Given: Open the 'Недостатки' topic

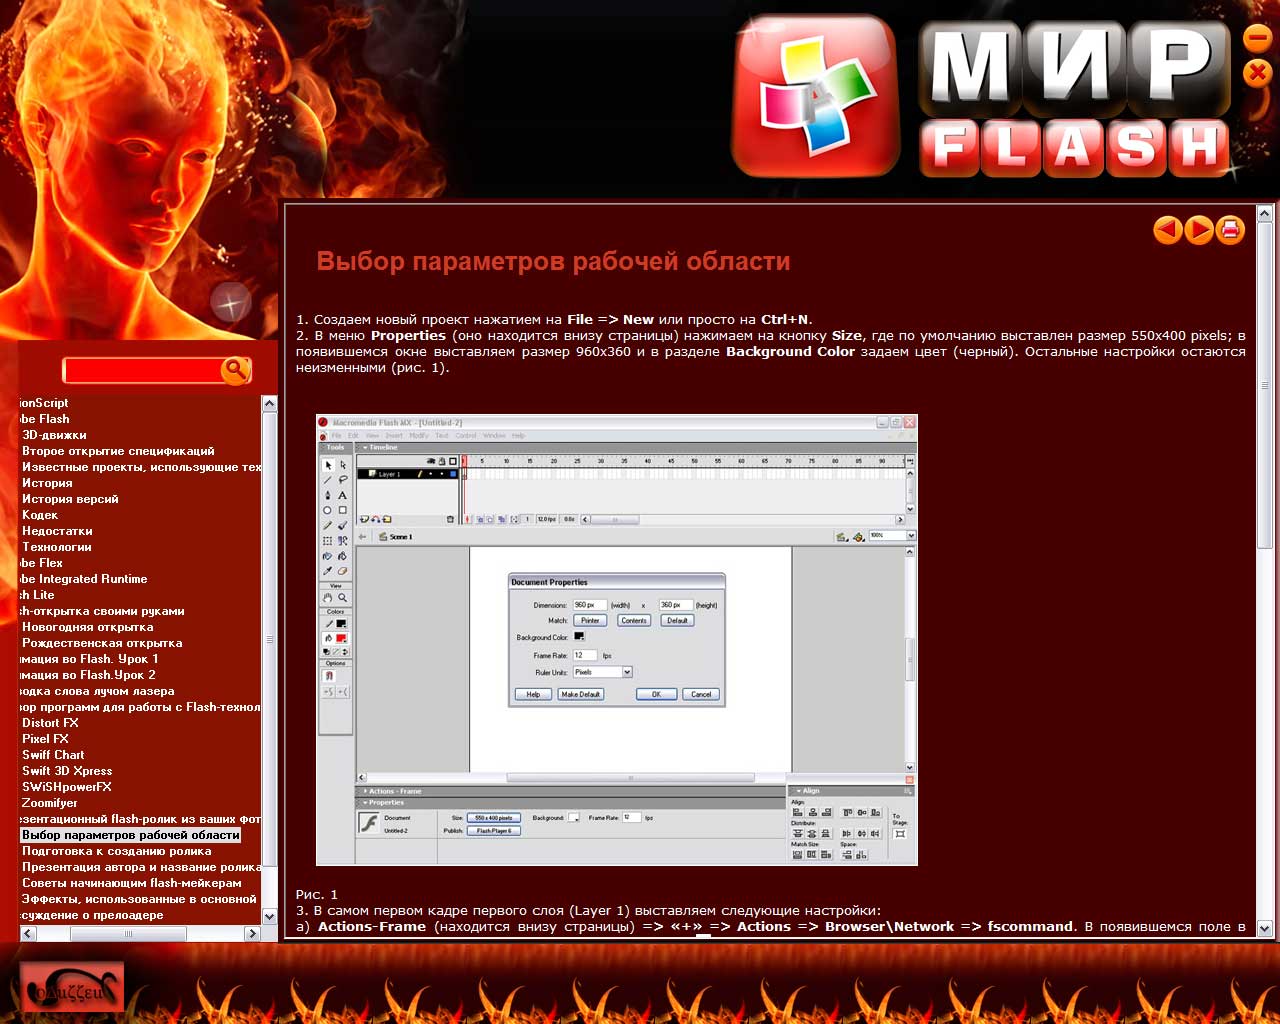Looking at the screenshot, I should pyautogui.click(x=57, y=531).
